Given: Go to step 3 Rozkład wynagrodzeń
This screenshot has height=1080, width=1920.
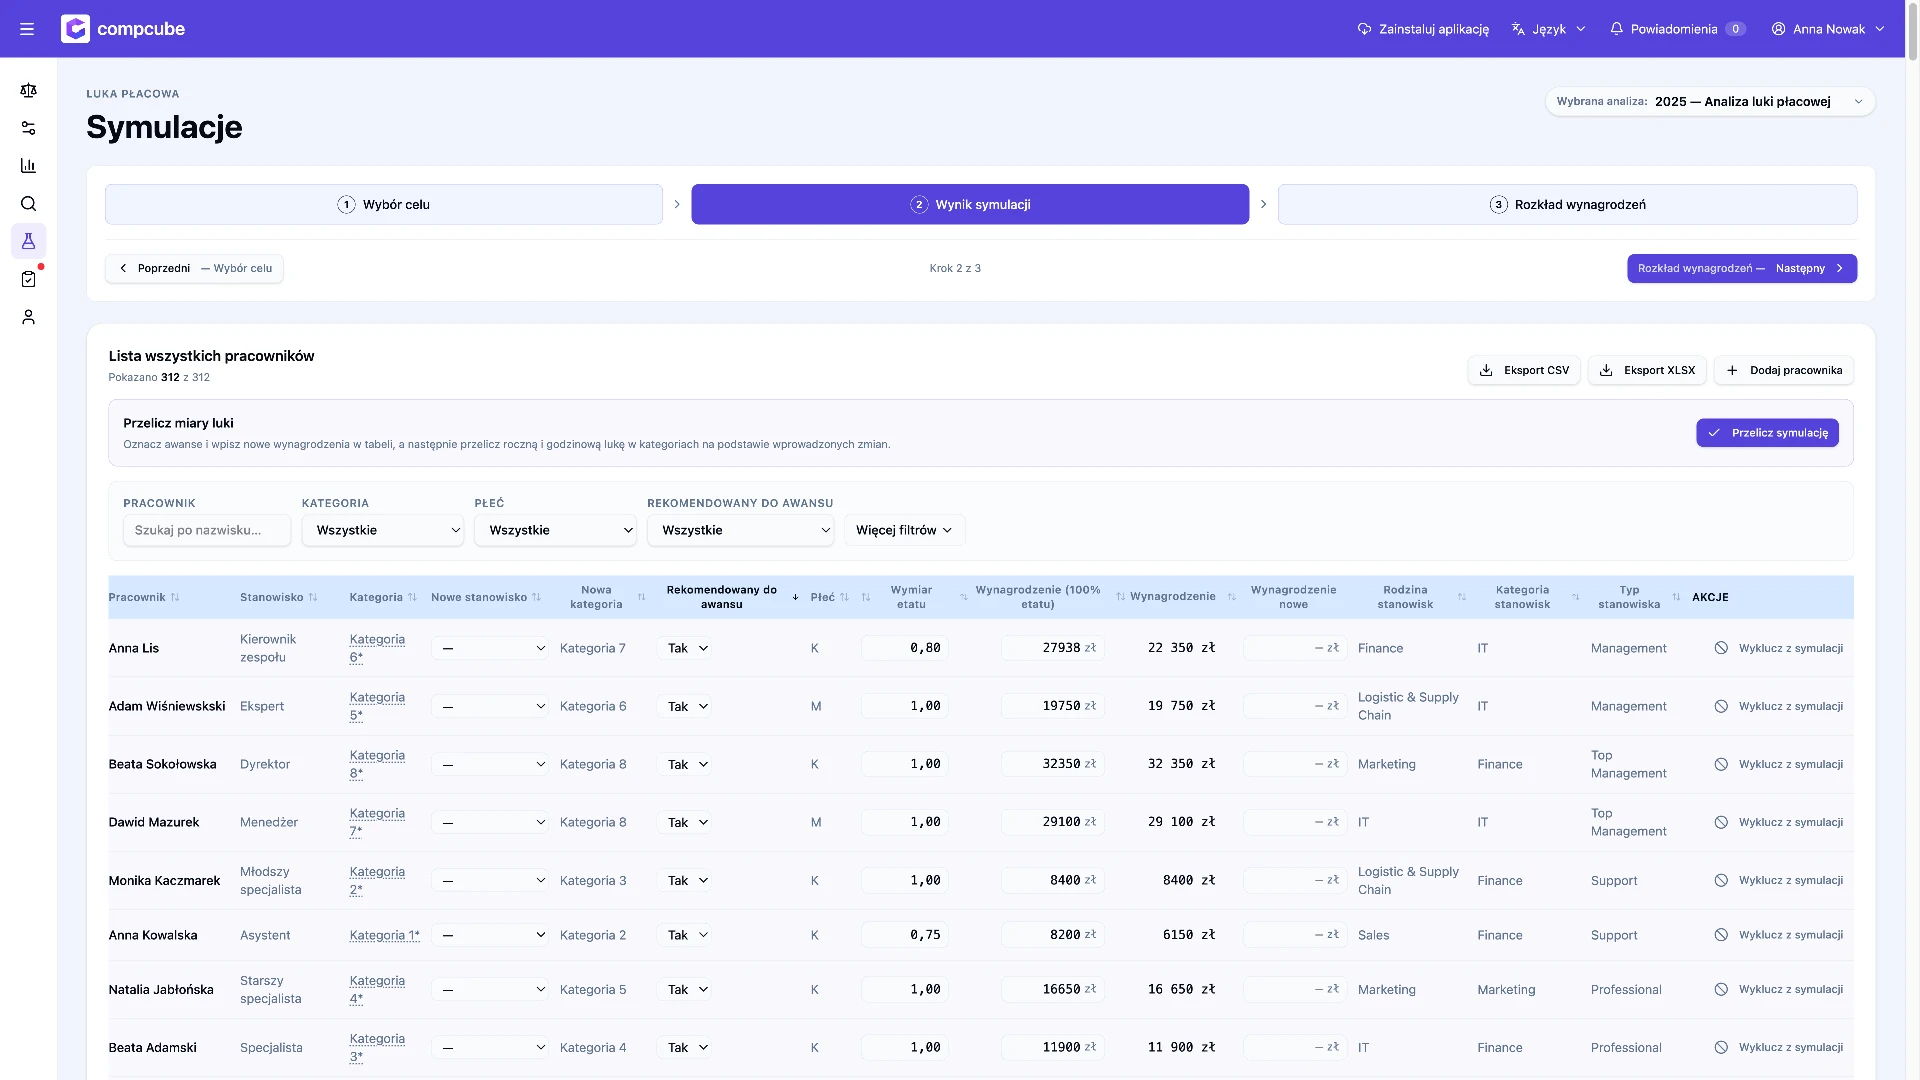Looking at the screenshot, I should click(1567, 204).
